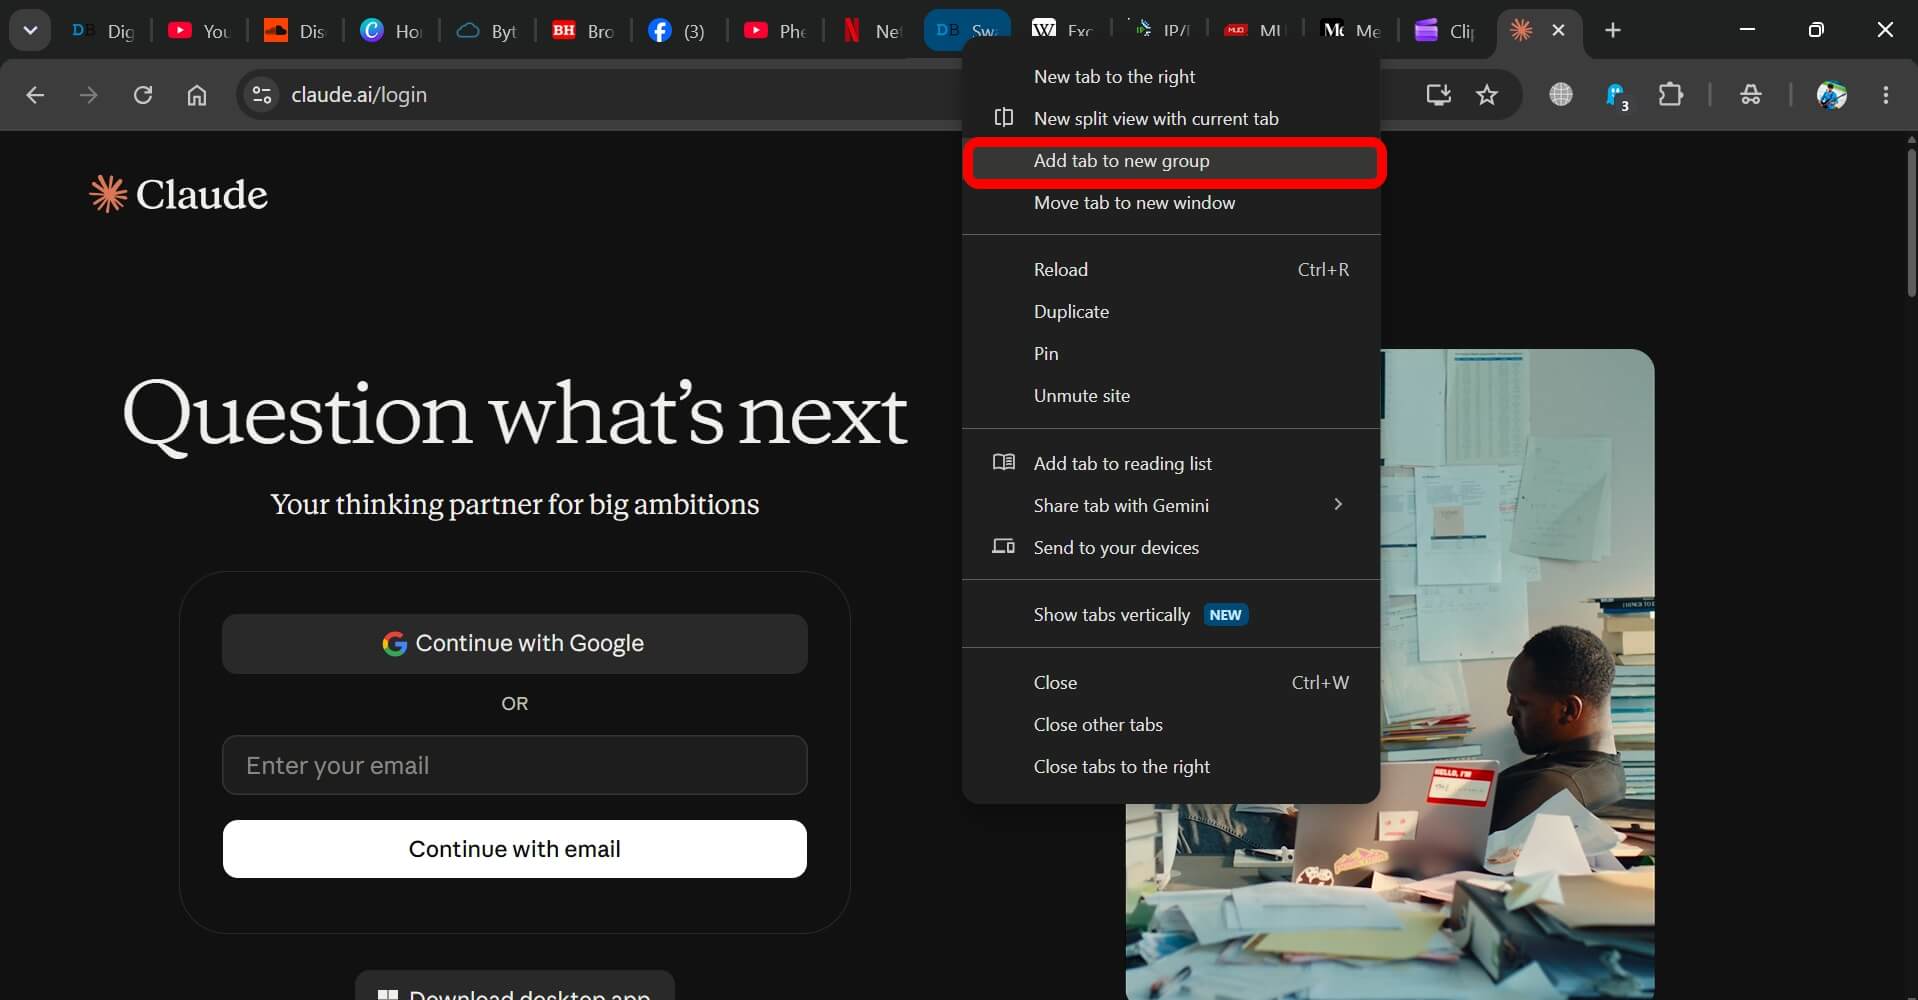Select 'Show tabs vertically' entry
The height and width of the screenshot is (1000, 1918).
click(x=1171, y=615)
